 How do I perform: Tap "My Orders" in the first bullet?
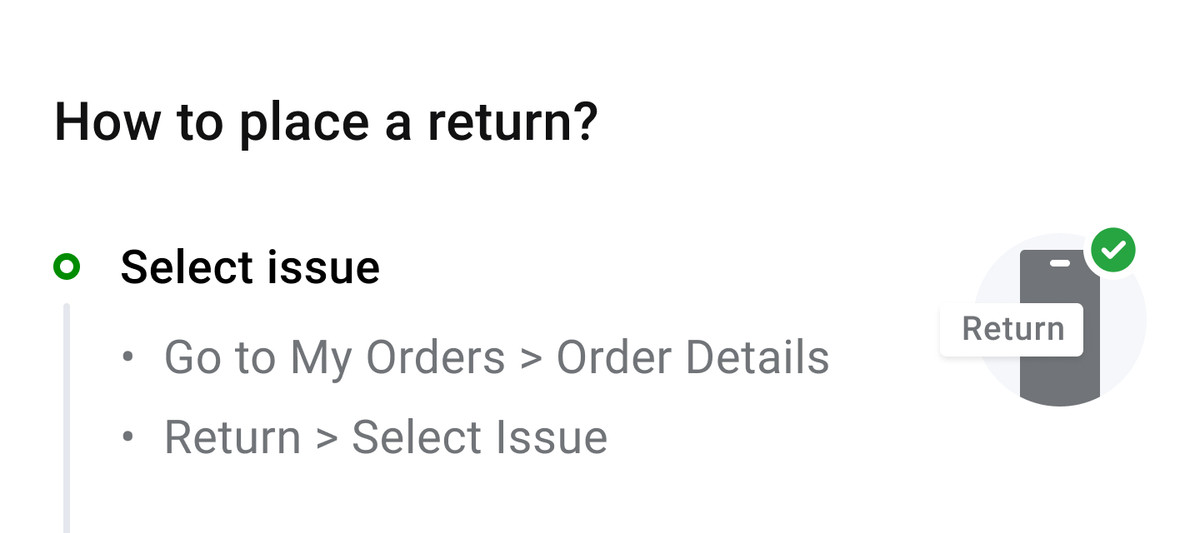coord(398,357)
